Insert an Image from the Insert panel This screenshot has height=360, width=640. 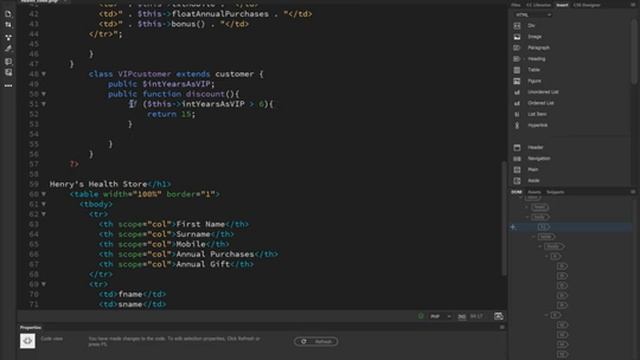pos(534,37)
